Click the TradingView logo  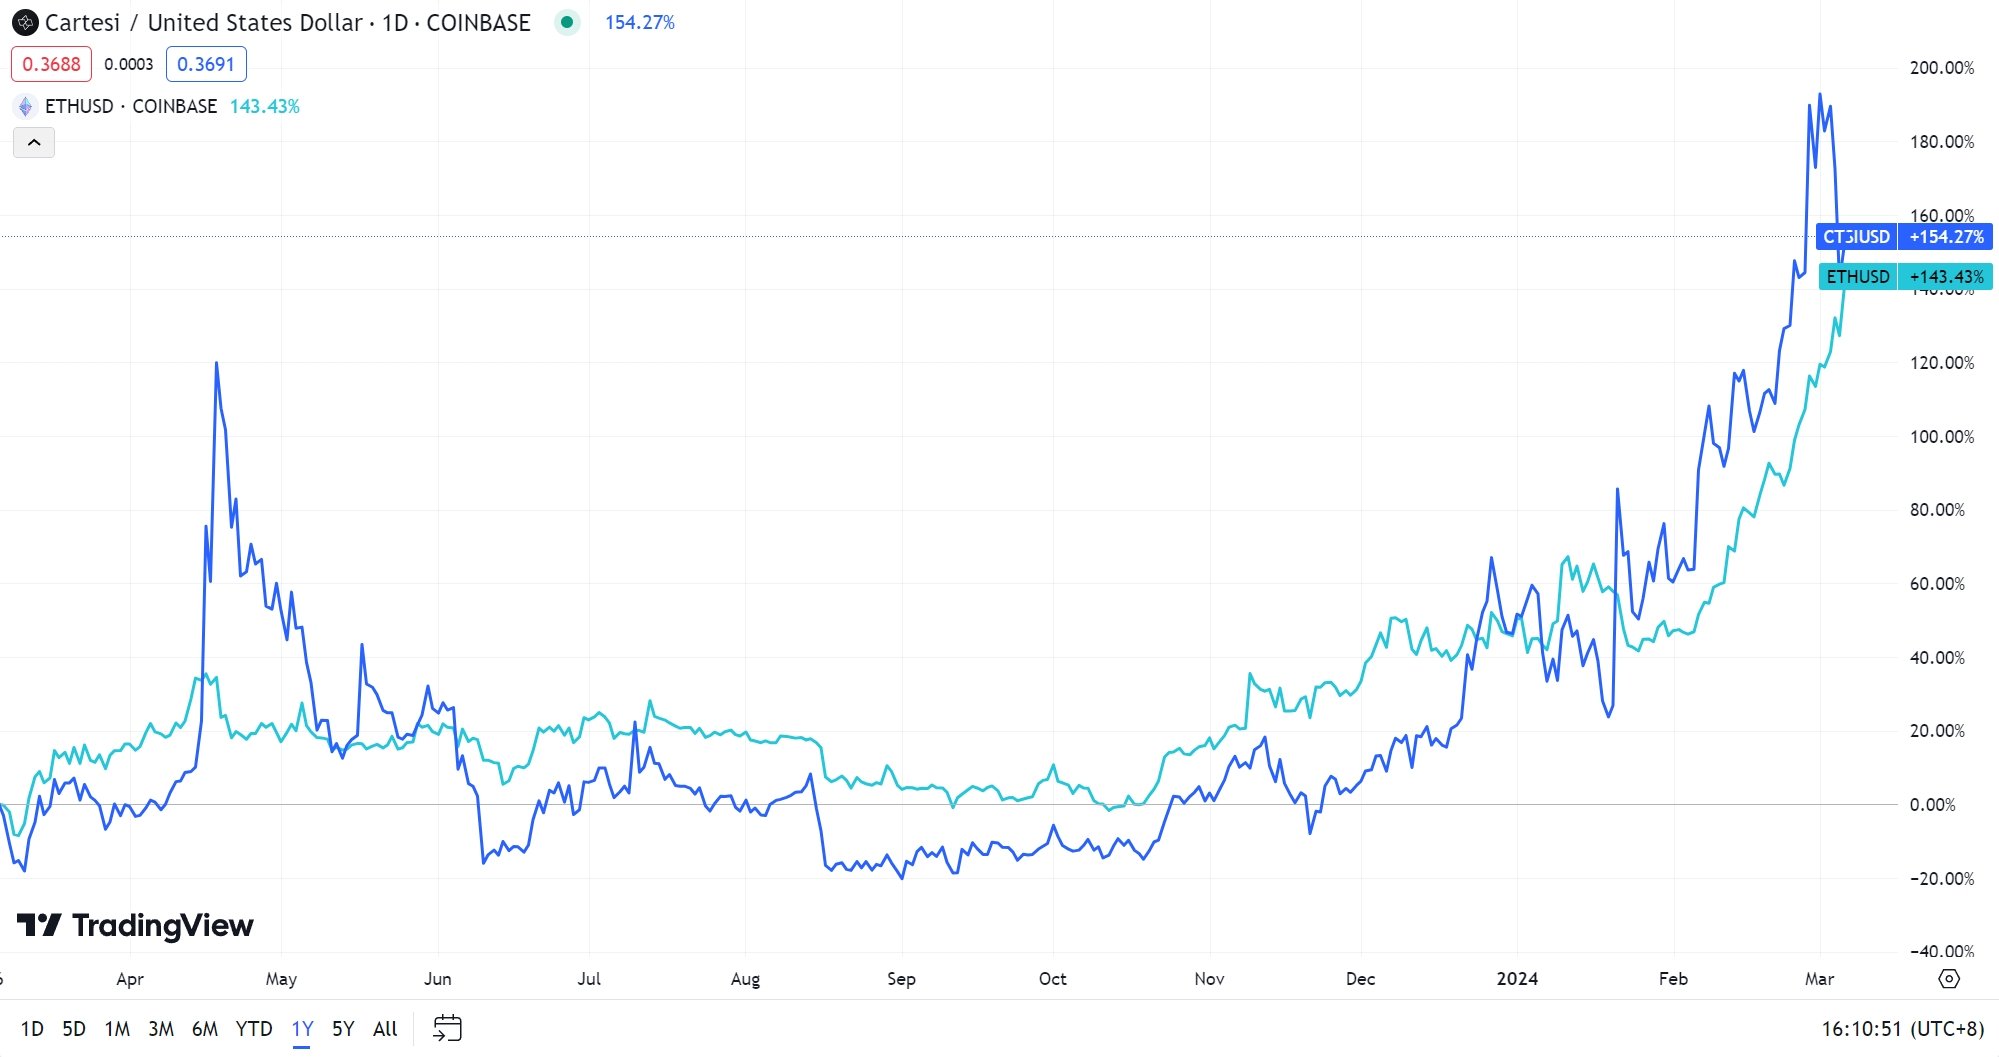pyautogui.click(x=134, y=925)
